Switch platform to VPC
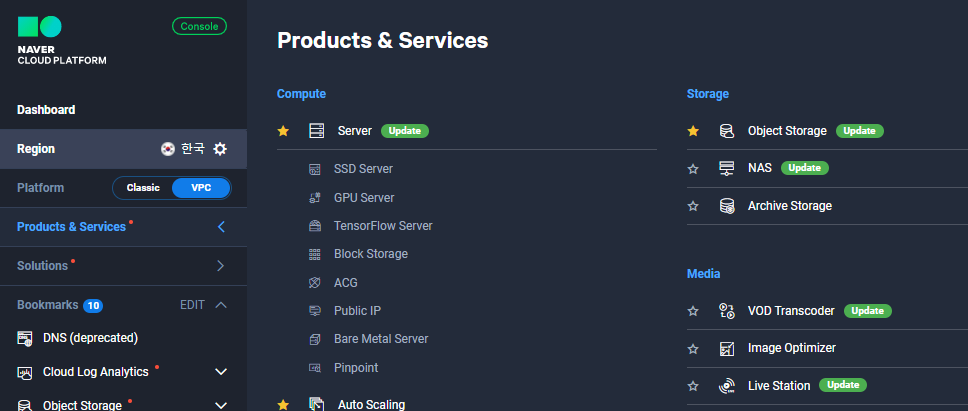Screen dimensions: 968x411 point(201,188)
